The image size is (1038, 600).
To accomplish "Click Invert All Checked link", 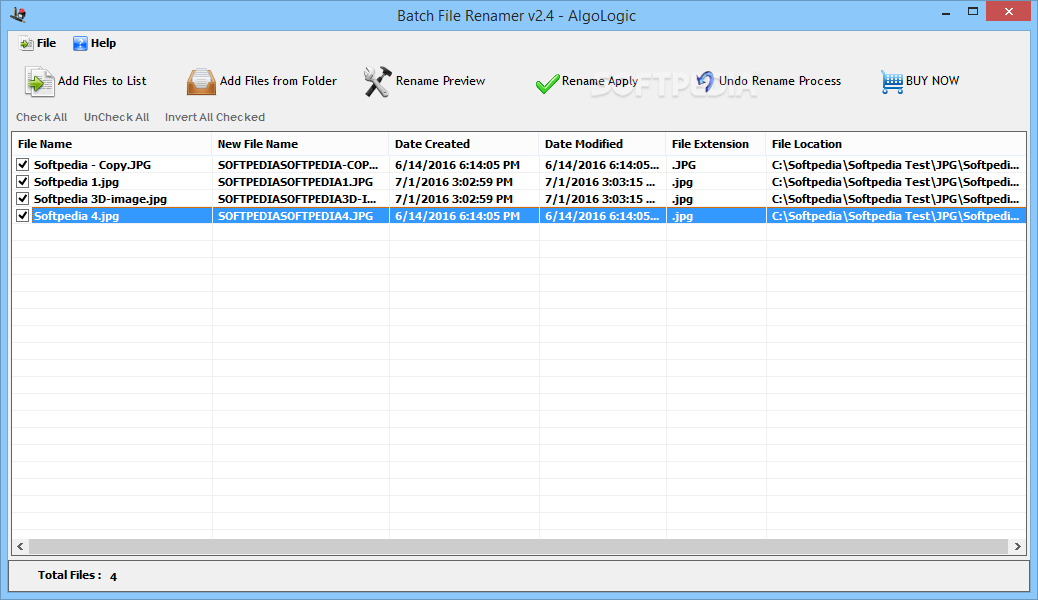I will 215,117.
